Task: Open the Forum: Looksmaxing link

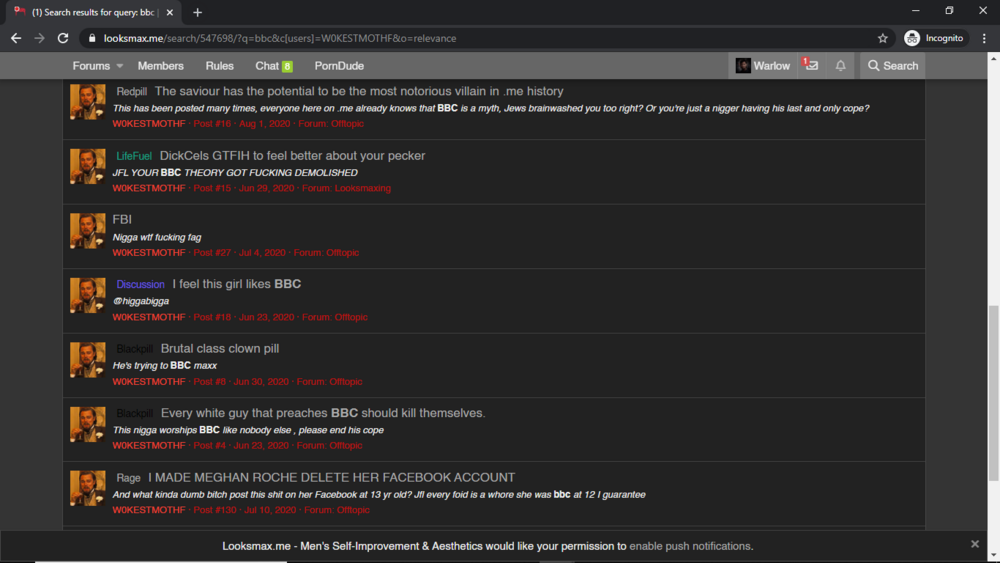Action: pyautogui.click(x=346, y=188)
